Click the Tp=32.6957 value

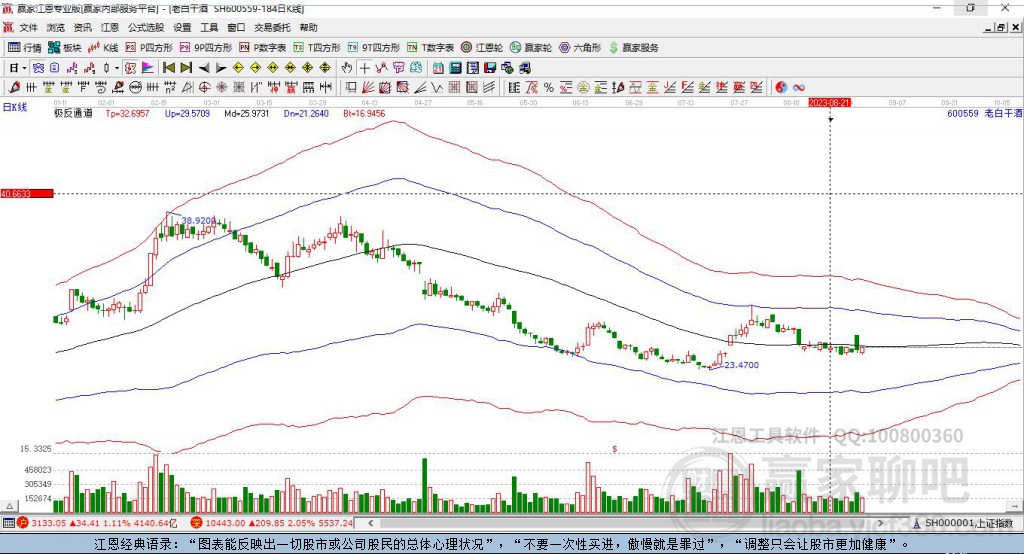127,114
